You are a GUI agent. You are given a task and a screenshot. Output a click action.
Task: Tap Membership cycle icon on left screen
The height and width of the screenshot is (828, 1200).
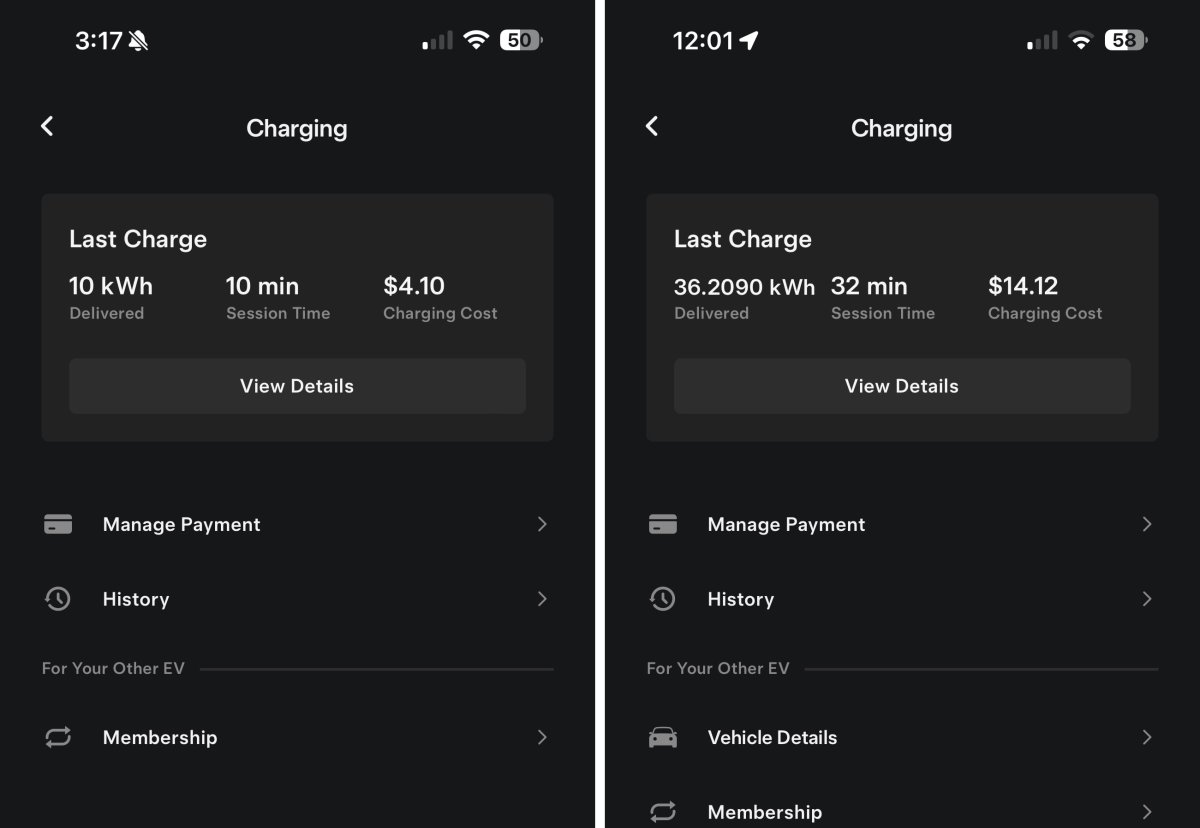pyautogui.click(x=58, y=737)
